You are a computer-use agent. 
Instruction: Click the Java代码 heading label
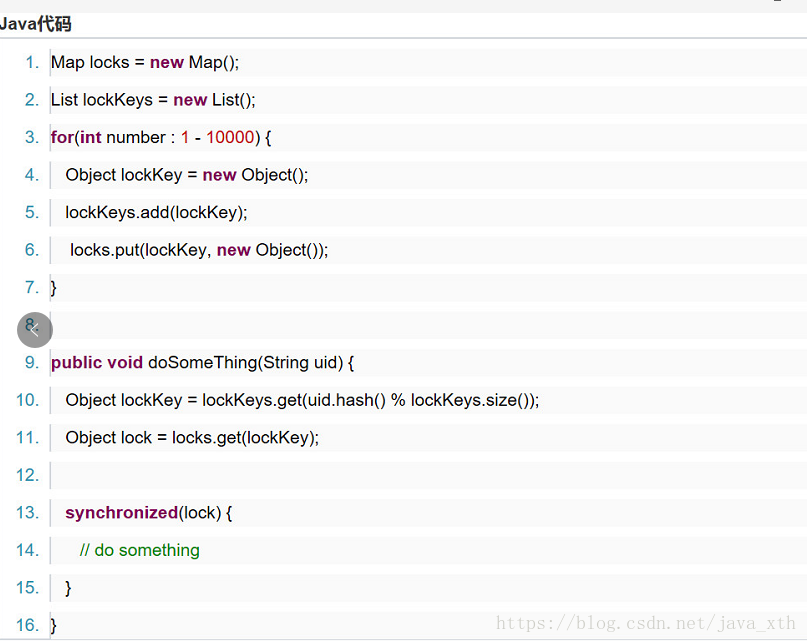pyautogui.click(x=36, y=23)
